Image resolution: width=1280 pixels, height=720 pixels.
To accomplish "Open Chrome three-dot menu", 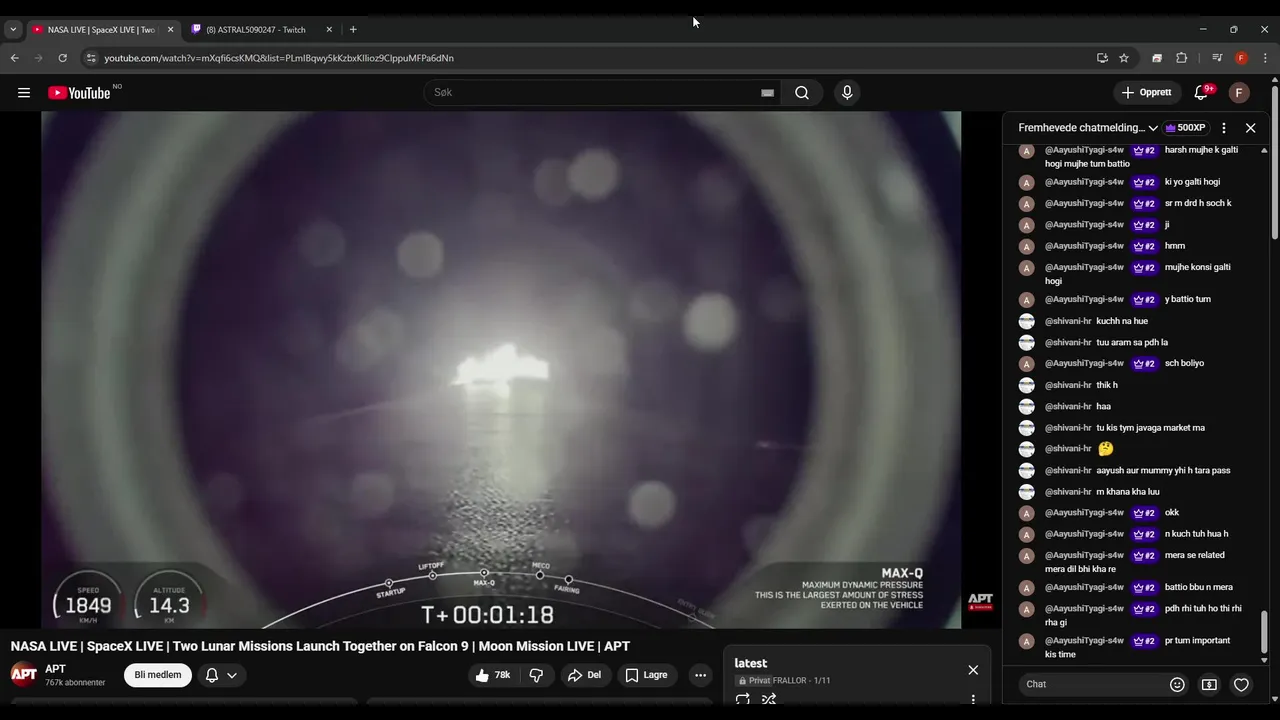I will click(x=1265, y=58).
